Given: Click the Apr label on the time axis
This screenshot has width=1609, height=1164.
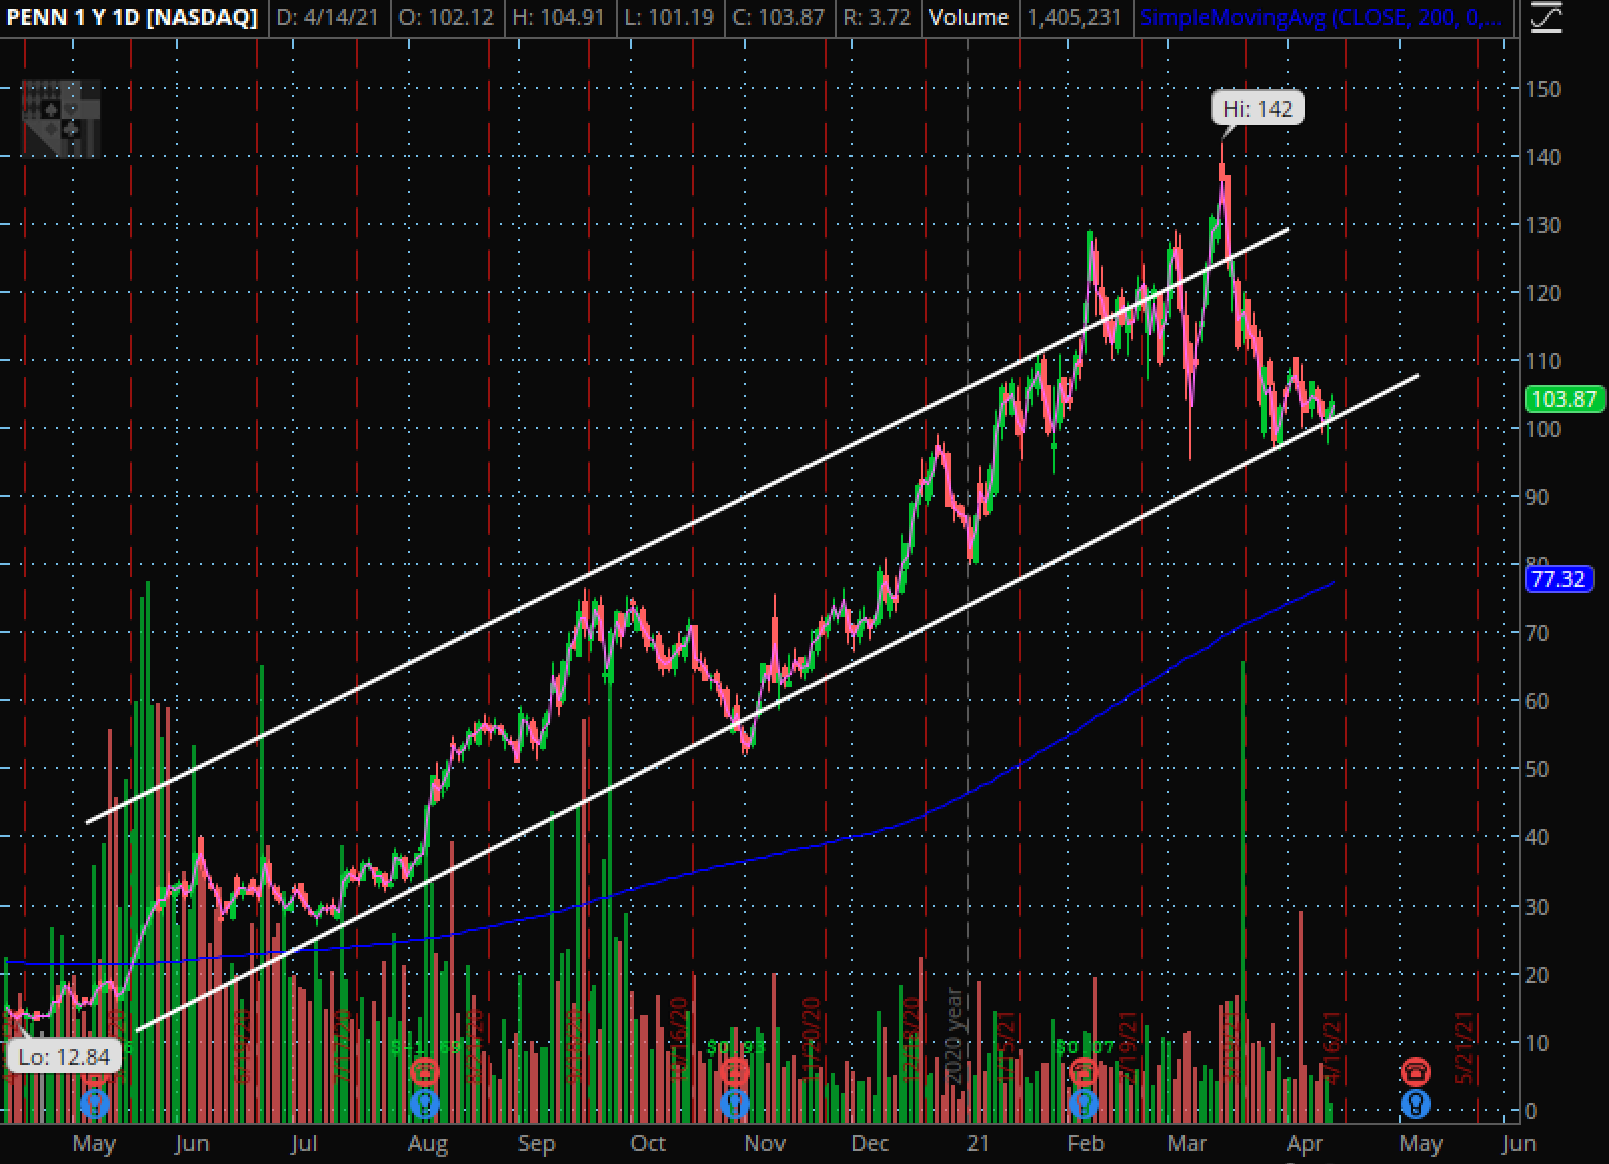Looking at the screenshot, I should pyautogui.click(x=1305, y=1143).
